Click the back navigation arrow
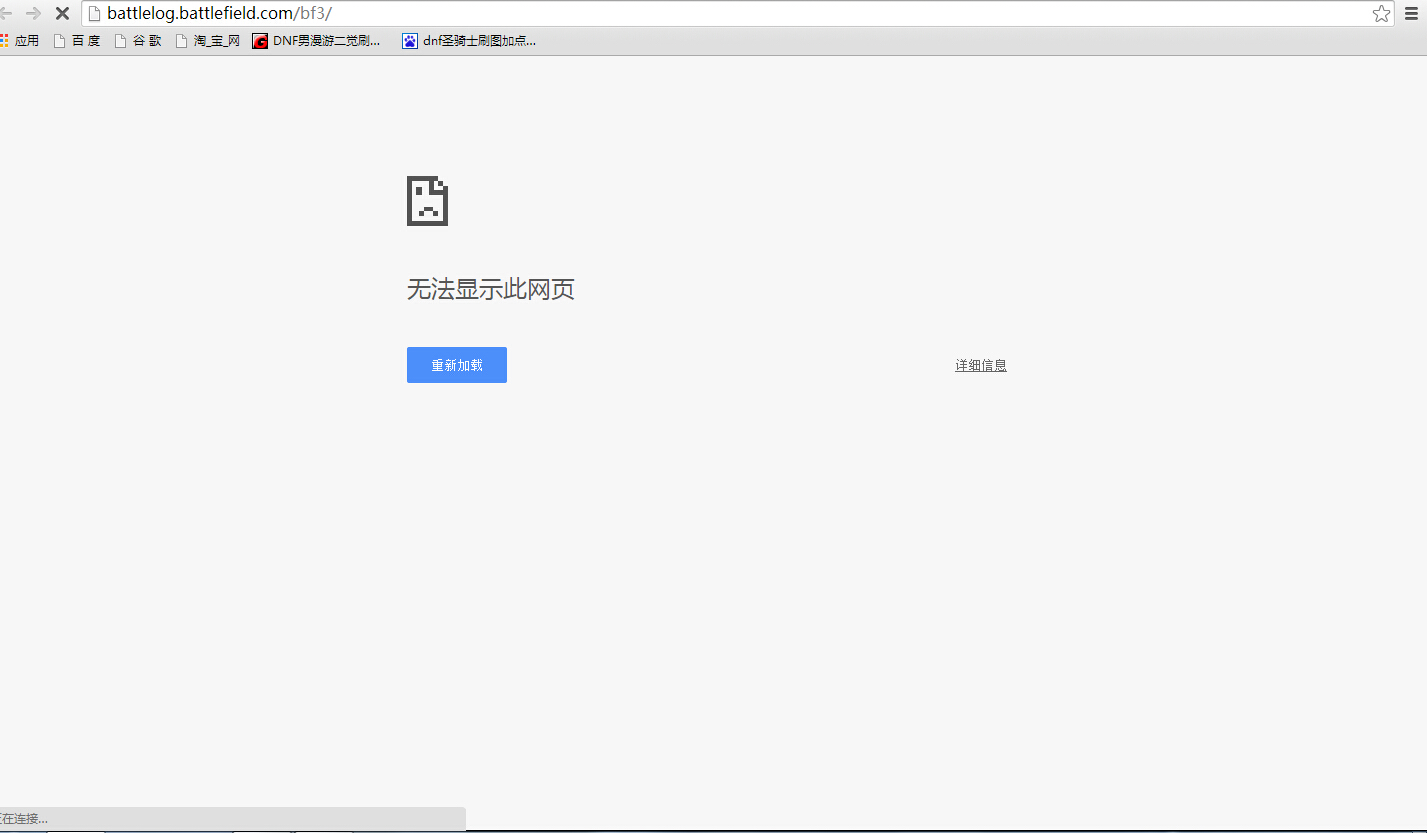 [x=6, y=13]
